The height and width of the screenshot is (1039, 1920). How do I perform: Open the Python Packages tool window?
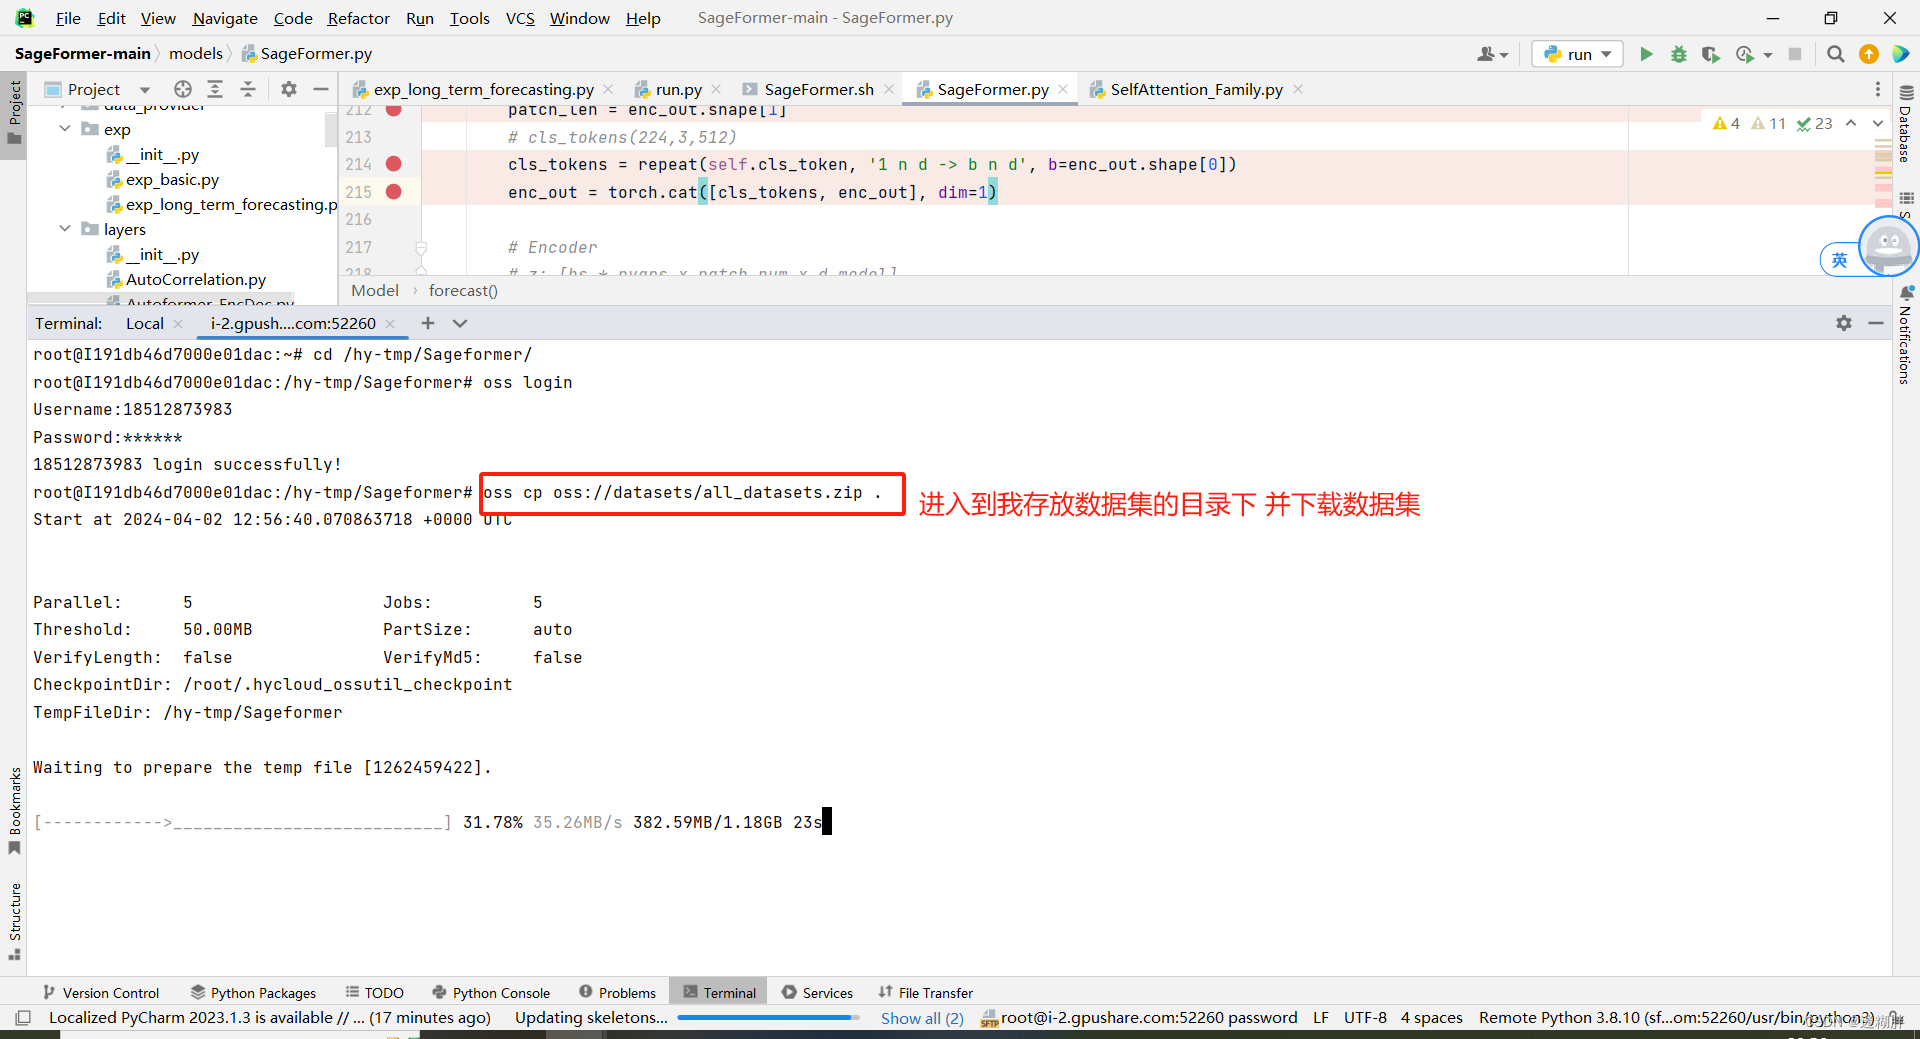(x=253, y=992)
